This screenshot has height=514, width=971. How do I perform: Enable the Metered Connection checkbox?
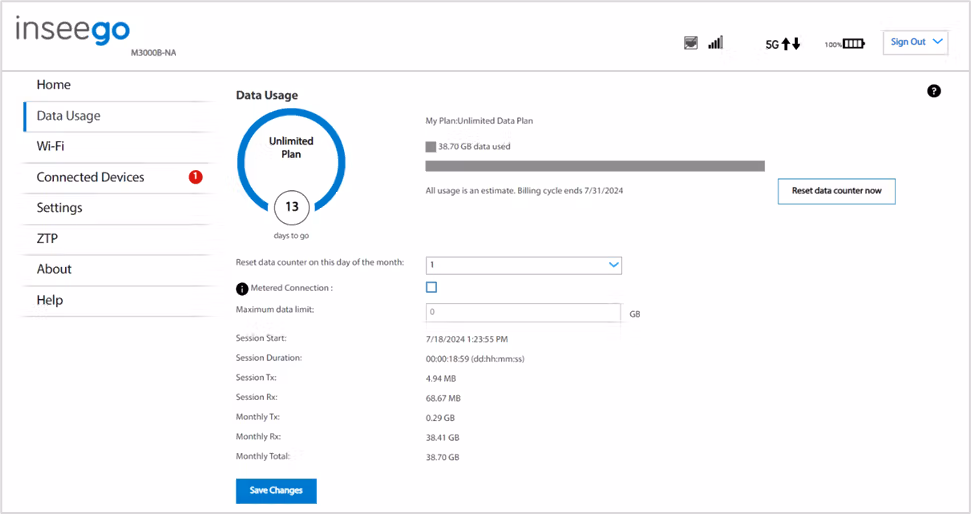pos(432,287)
